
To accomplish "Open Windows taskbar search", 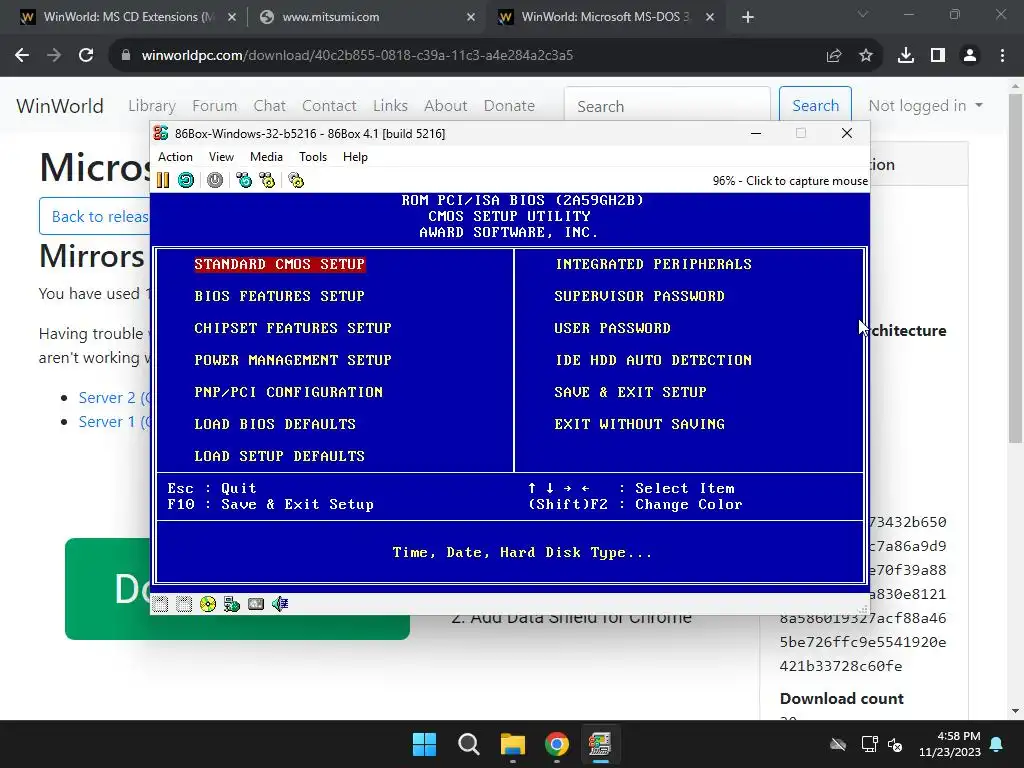I will pos(468,744).
